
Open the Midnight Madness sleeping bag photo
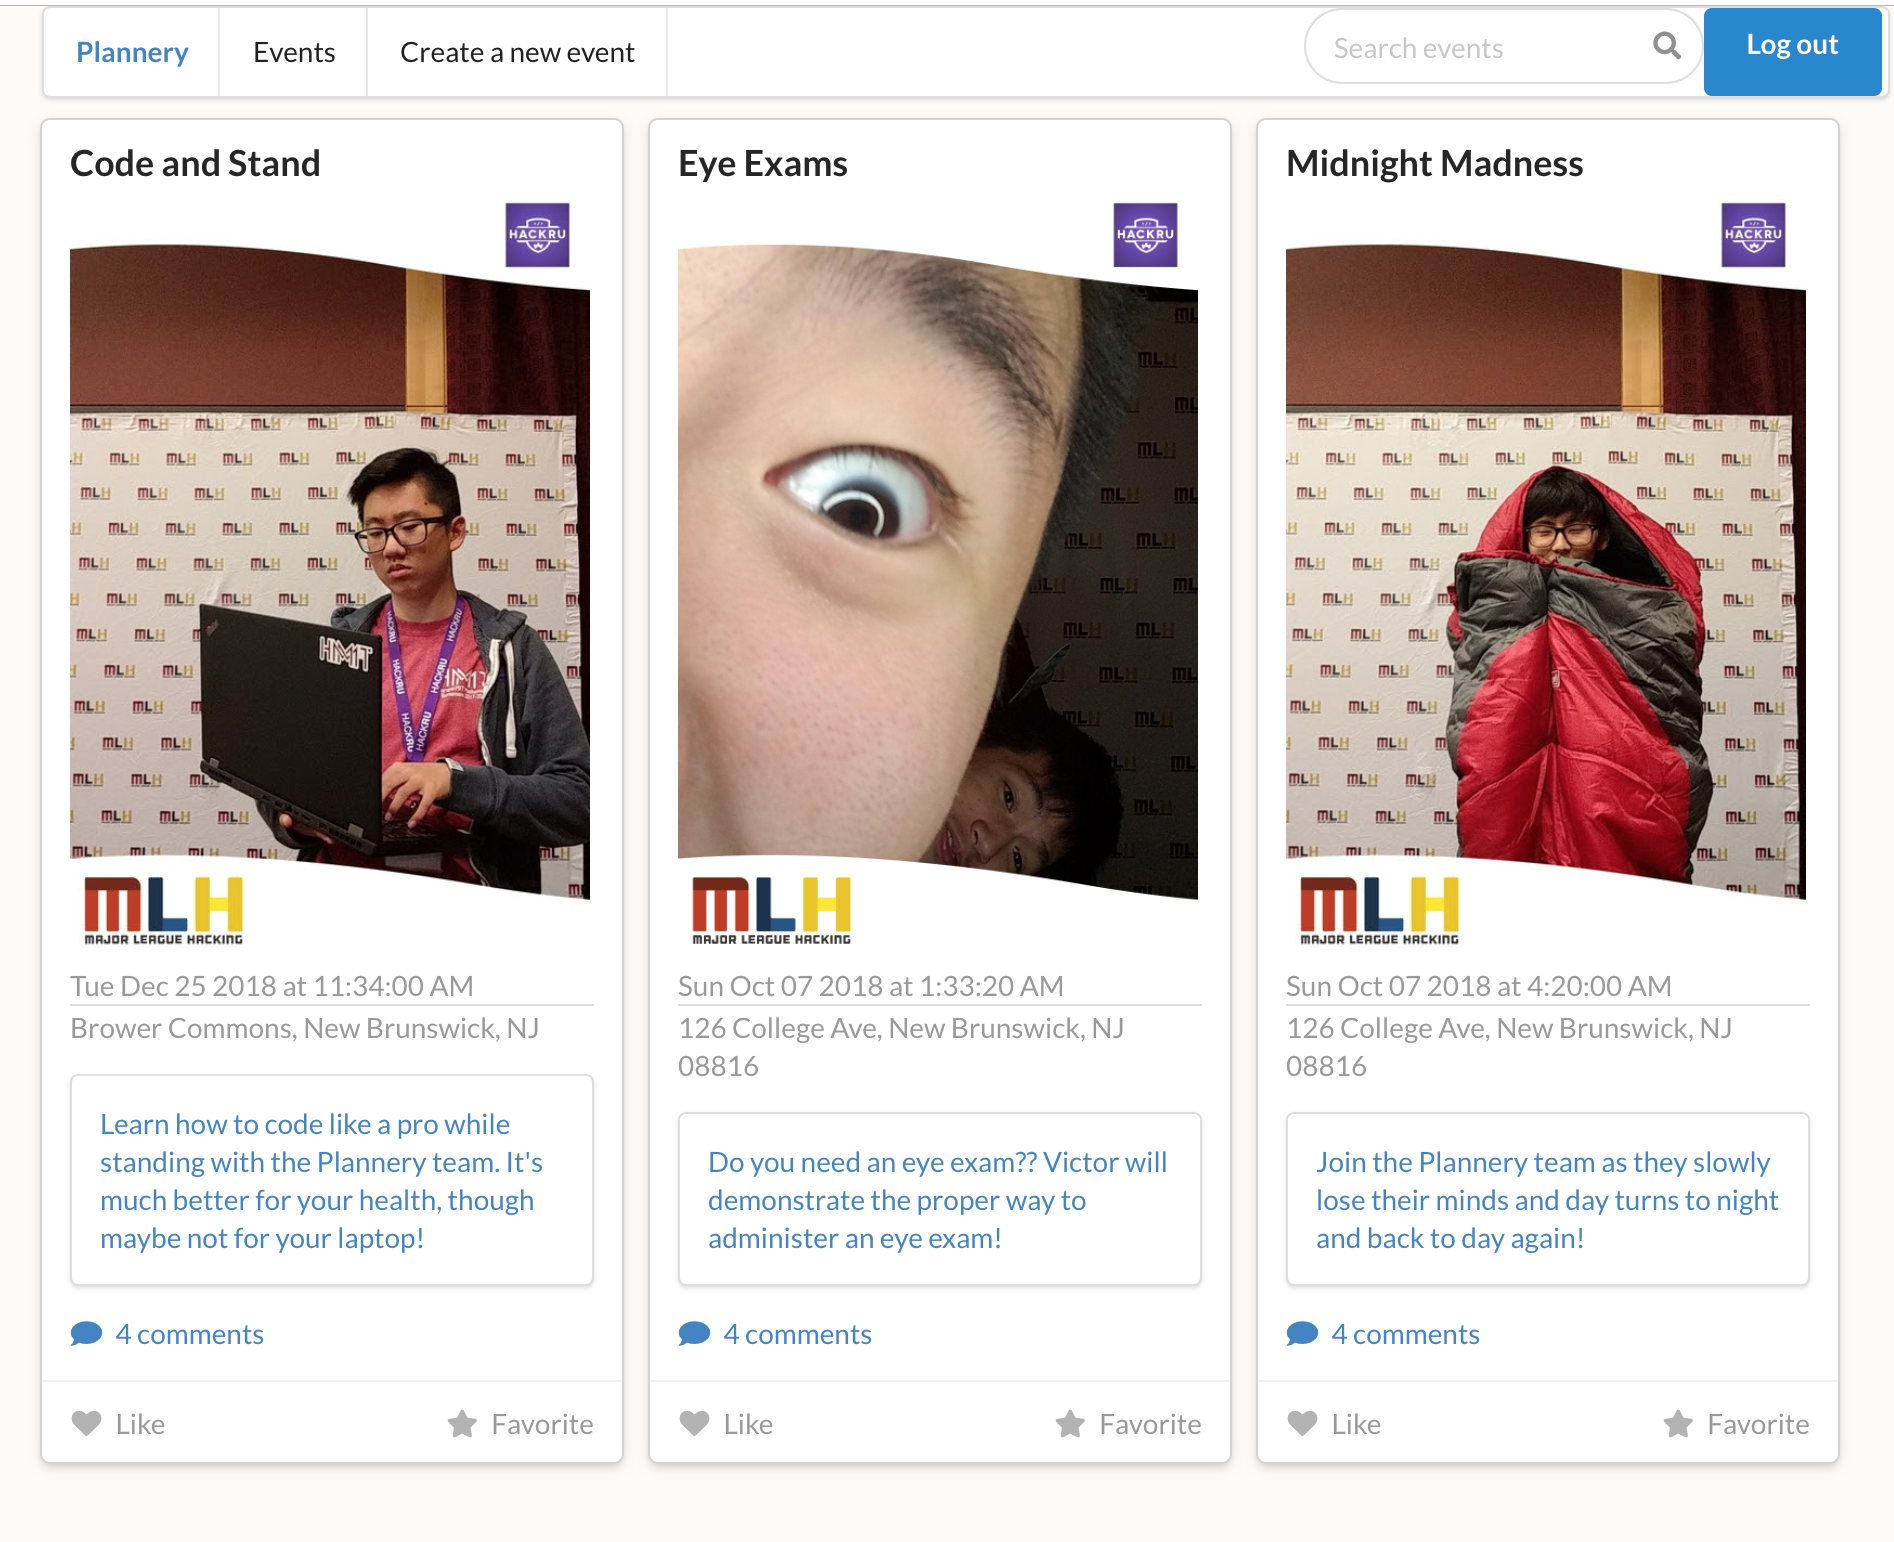click(1546, 572)
